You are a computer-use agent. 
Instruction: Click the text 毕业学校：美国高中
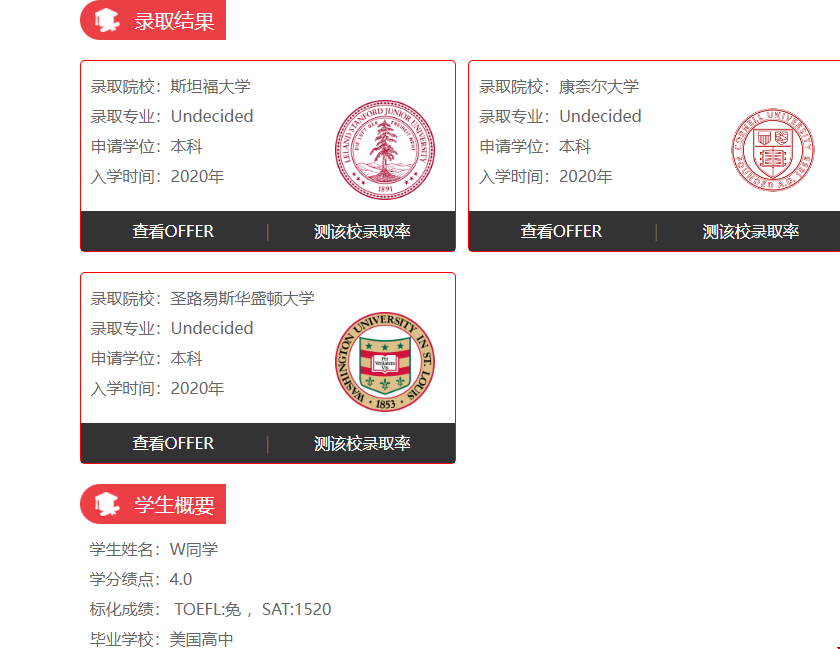pos(161,639)
